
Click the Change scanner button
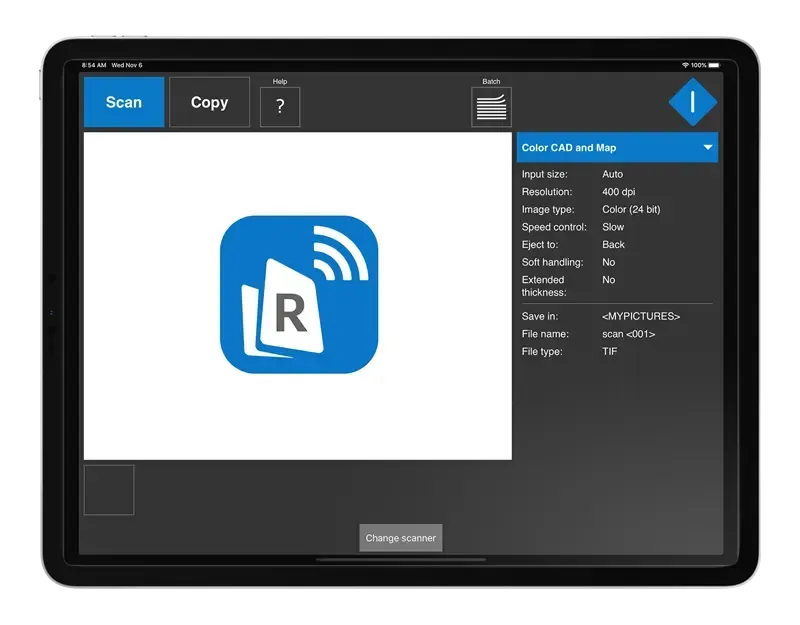coord(401,538)
